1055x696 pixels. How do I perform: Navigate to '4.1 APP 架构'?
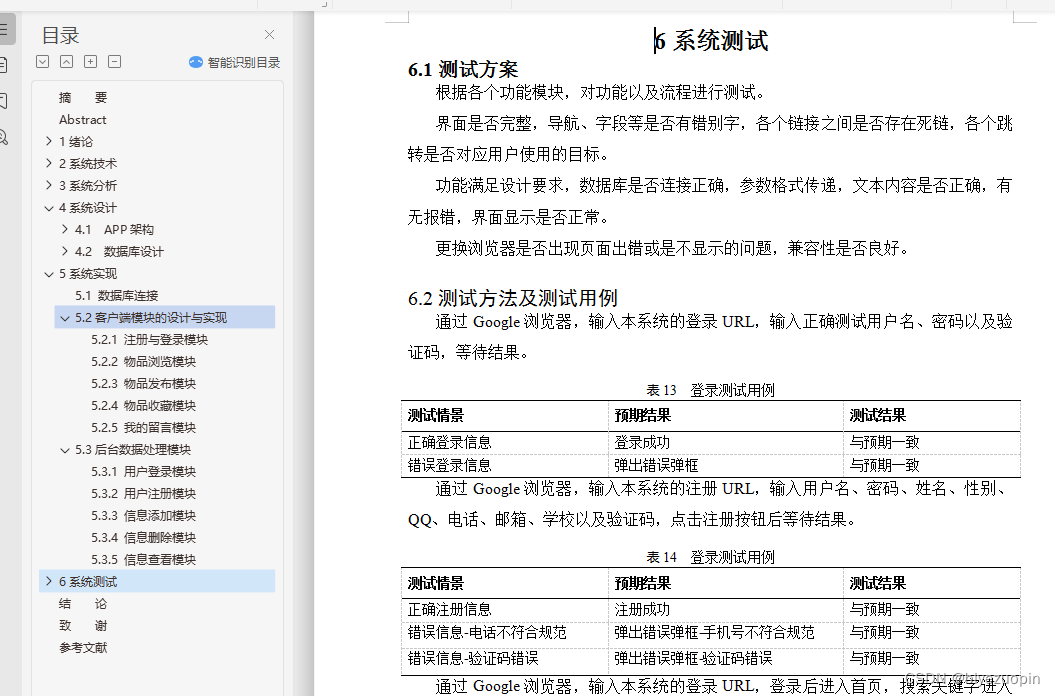(114, 230)
